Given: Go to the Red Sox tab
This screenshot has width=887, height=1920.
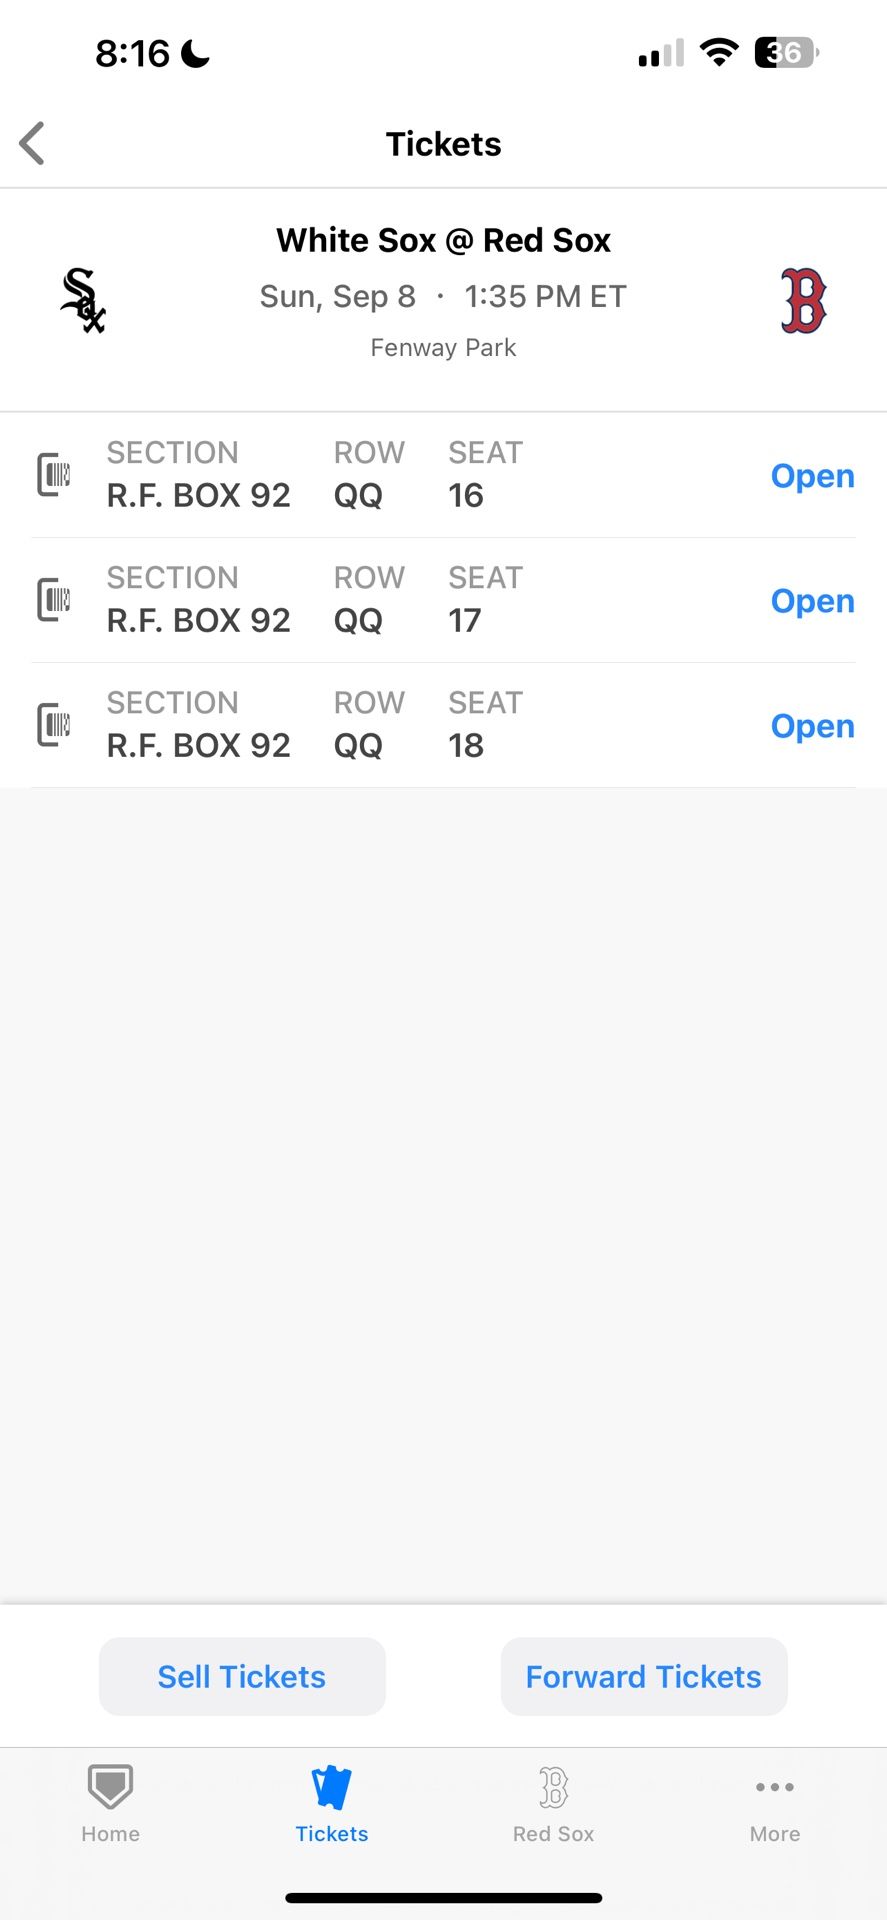Looking at the screenshot, I should [x=554, y=1804].
